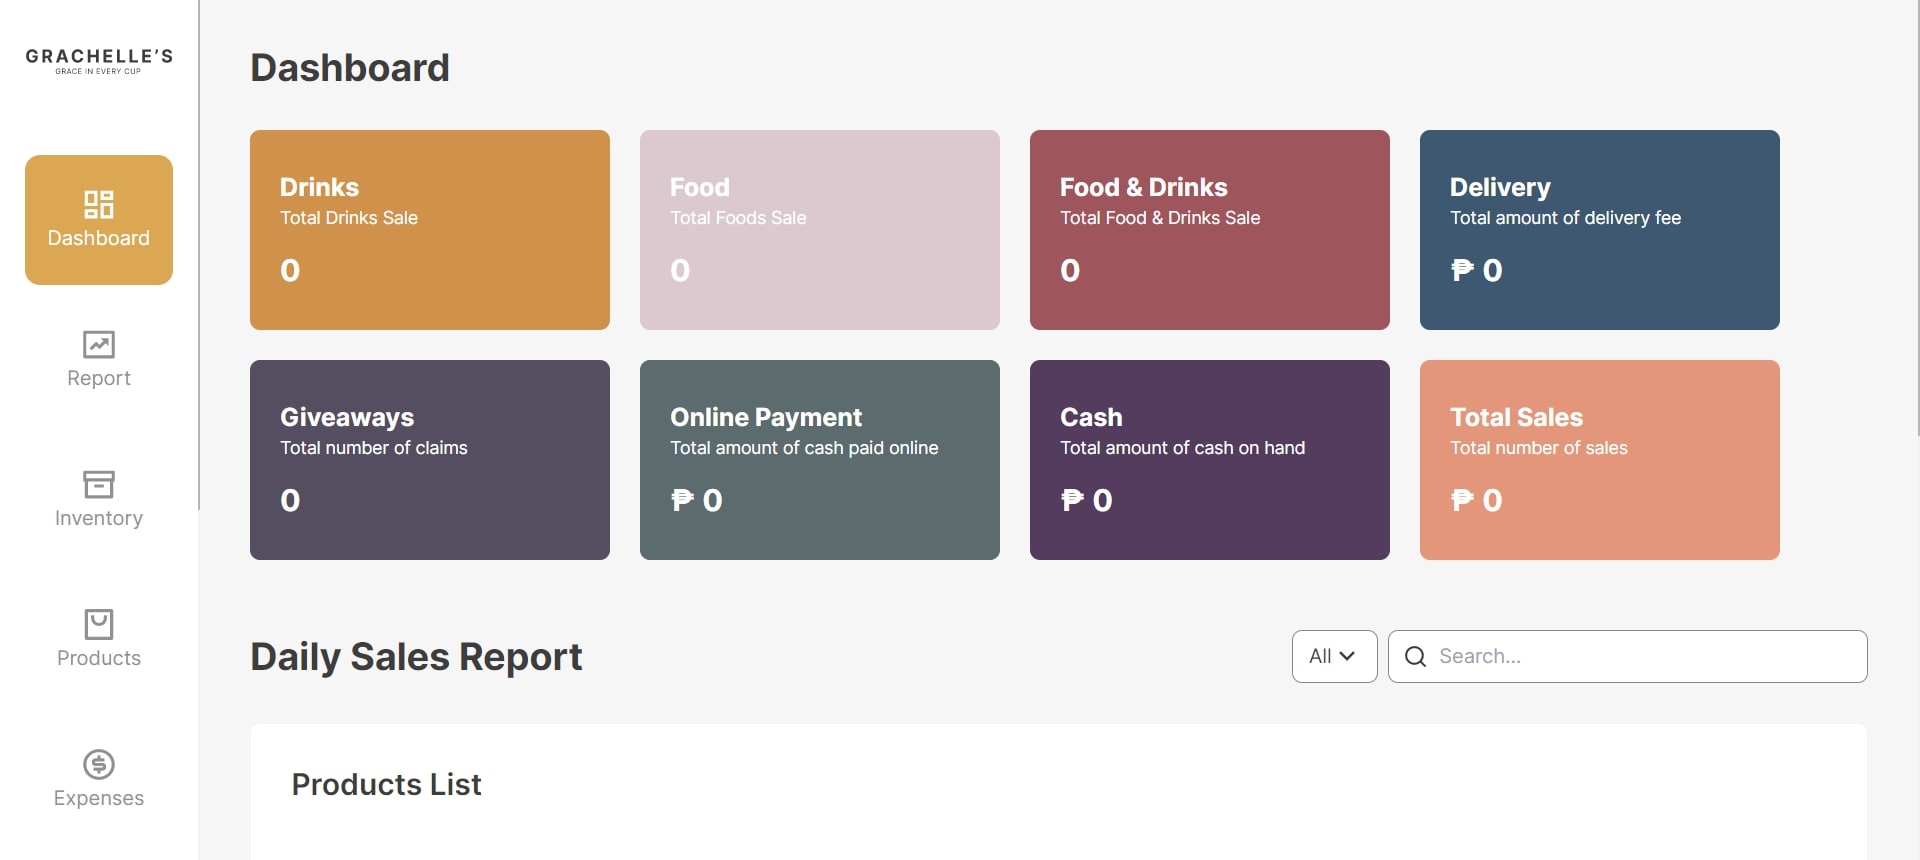Image resolution: width=1920 pixels, height=860 pixels.
Task: Click the Dashboard grid icon in sidebar
Action: click(99, 204)
